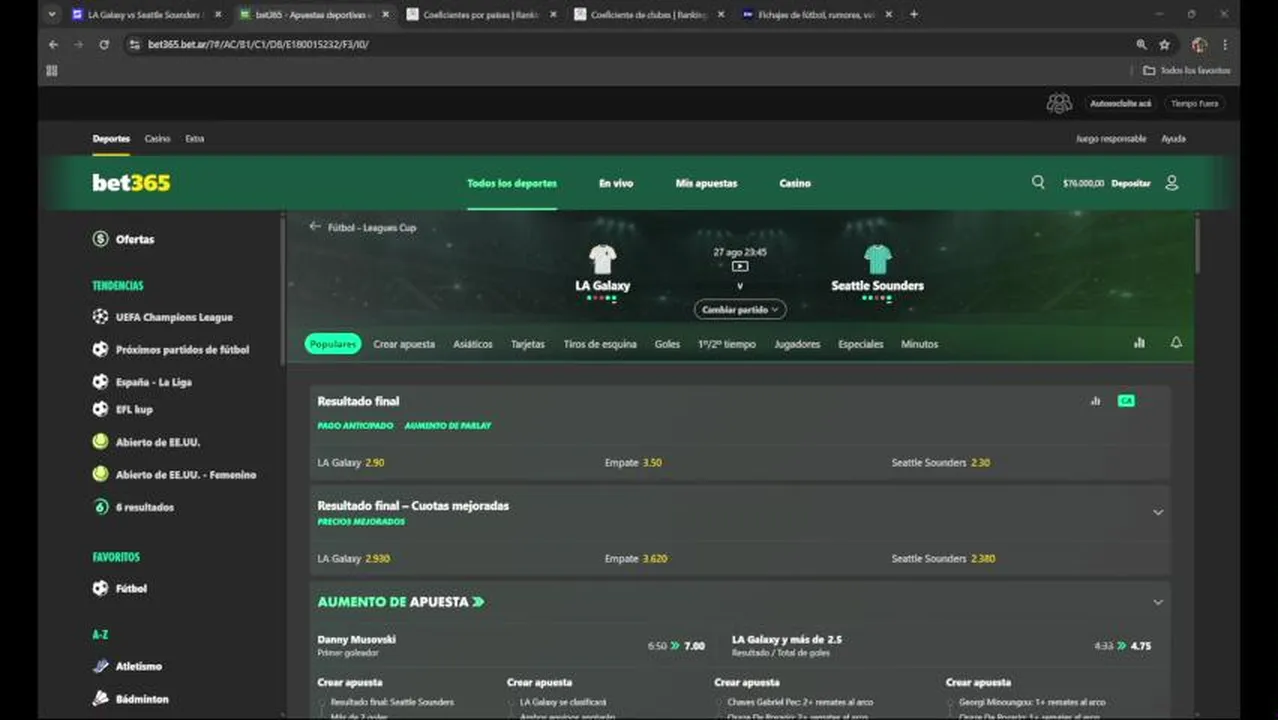Collapse the Resultado final – Cuotas mejoradas section
1278x720 pixels.
tap(1158, 512)
